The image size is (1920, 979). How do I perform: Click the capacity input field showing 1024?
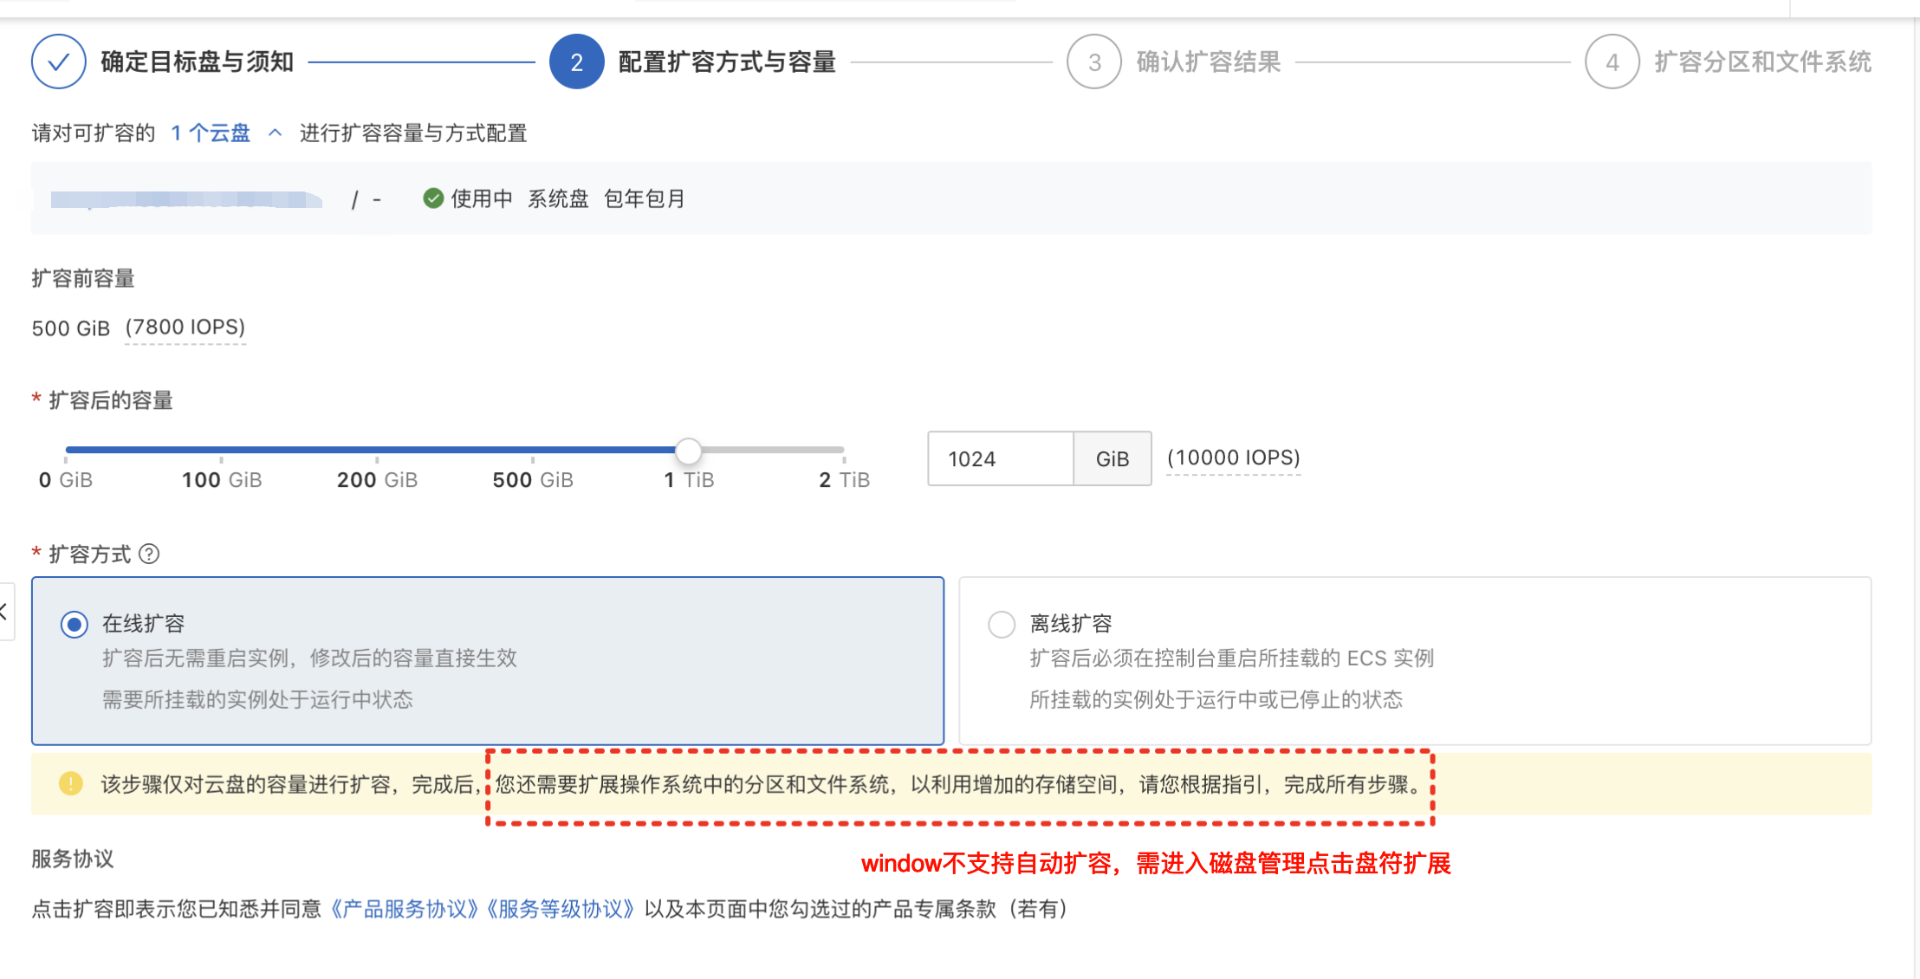1000,459
